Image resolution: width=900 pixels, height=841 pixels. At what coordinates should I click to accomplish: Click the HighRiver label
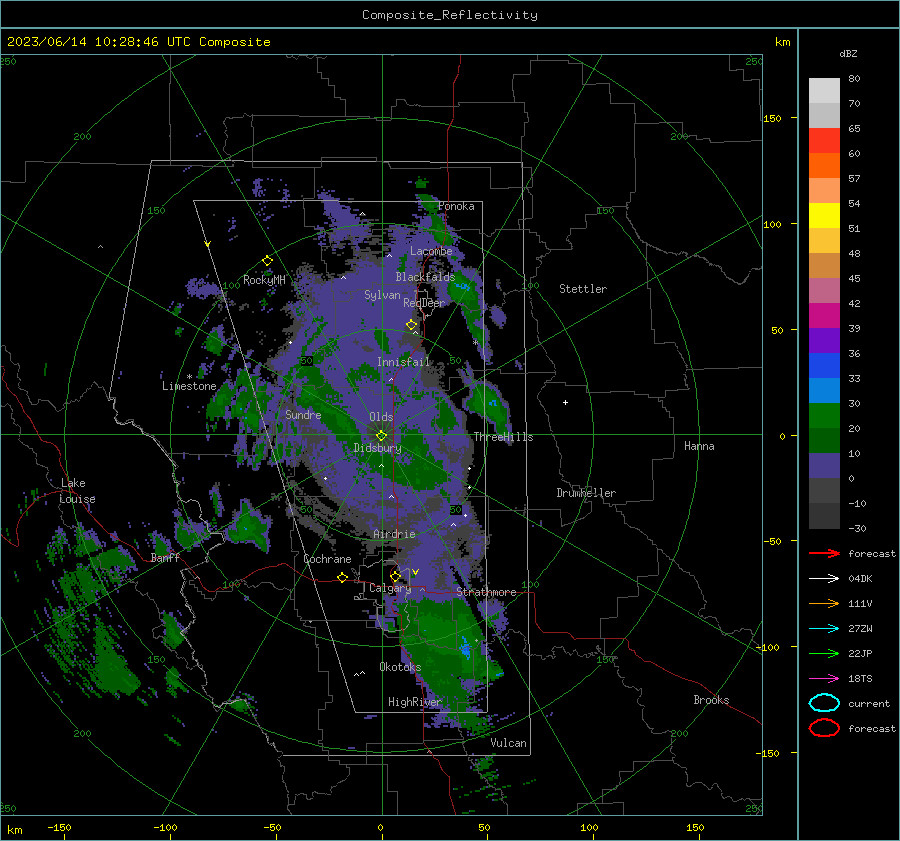(415, 702)
